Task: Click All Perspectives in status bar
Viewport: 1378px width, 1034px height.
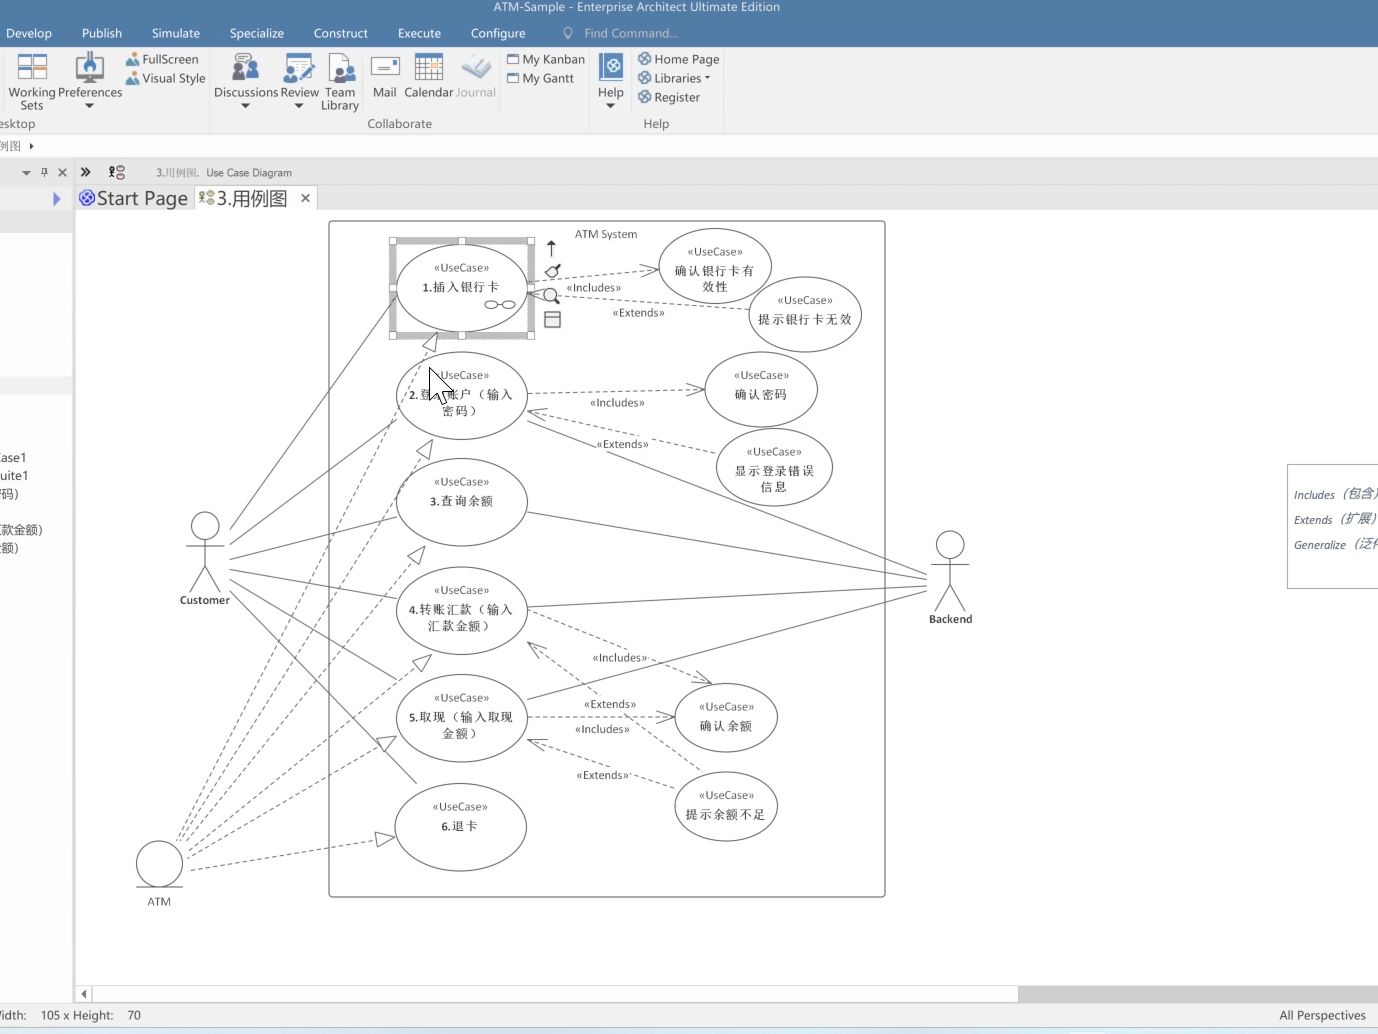Action: 1322,1015
